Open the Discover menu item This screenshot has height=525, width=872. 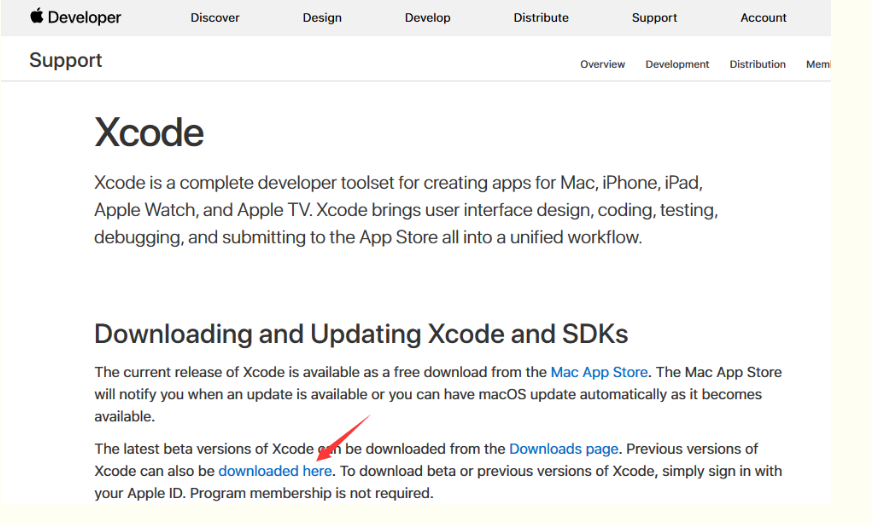tap(214, 18)
